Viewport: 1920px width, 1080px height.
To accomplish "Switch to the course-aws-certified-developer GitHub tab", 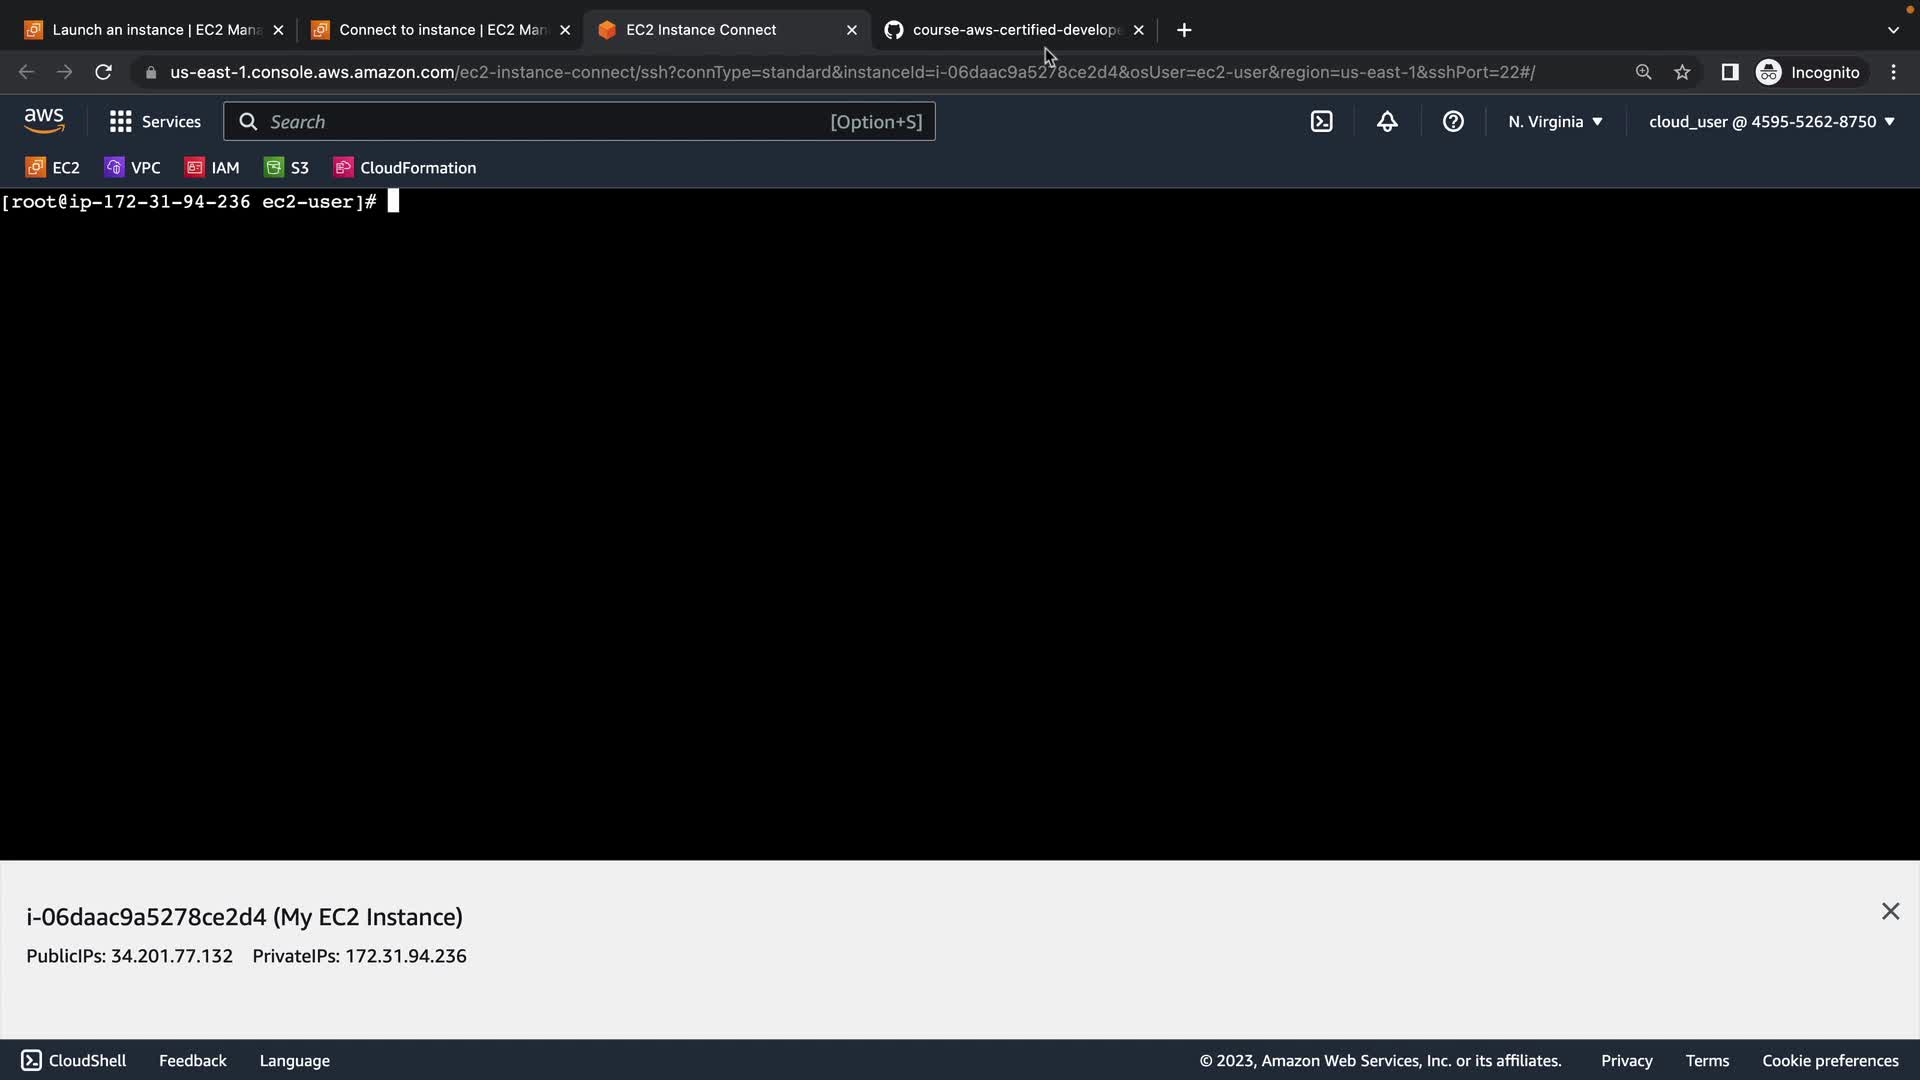I will [x=1010, y=30].
